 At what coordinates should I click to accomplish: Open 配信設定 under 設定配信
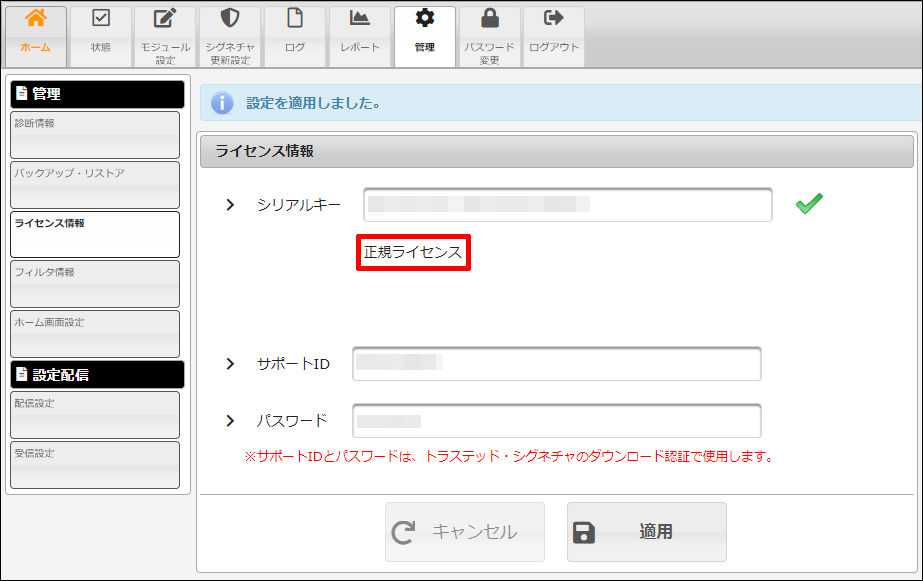coord(95,415)
